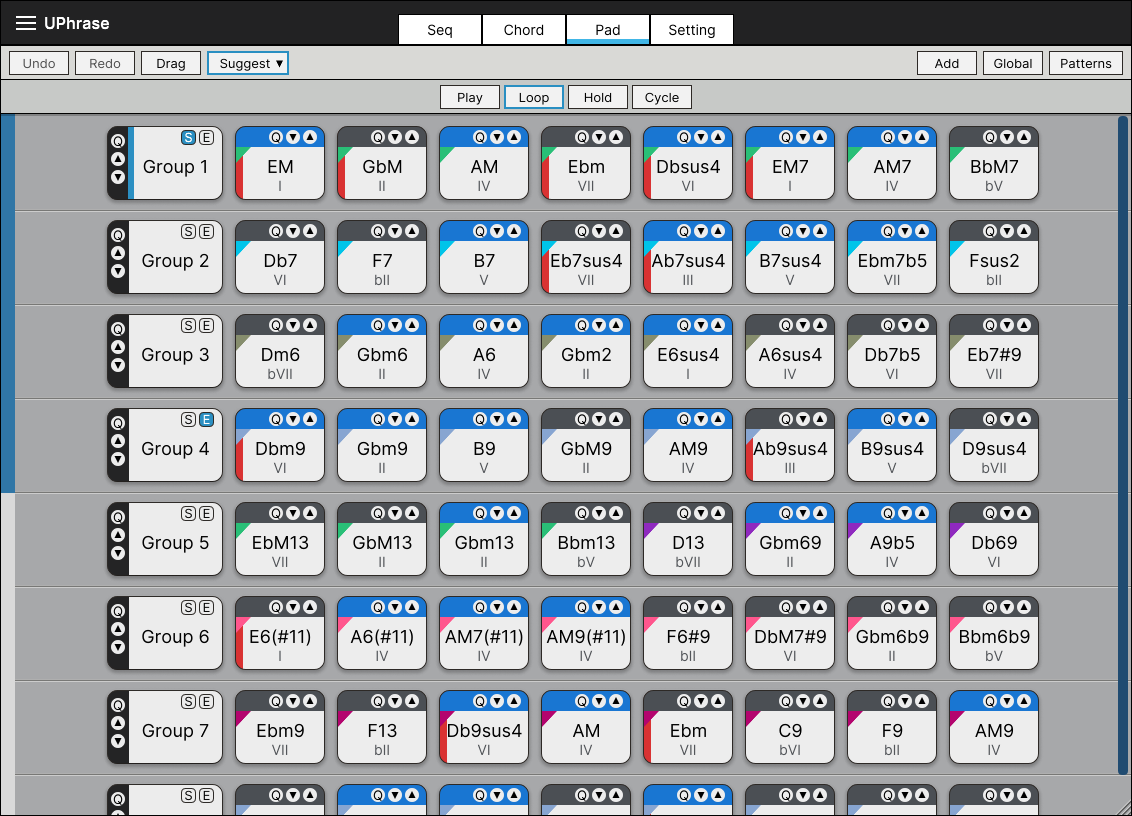The image size is (1132, 816).
Task: Click the up arrow on the Db69 pad
Action: pyautogui.click(x=1024, y=513)
